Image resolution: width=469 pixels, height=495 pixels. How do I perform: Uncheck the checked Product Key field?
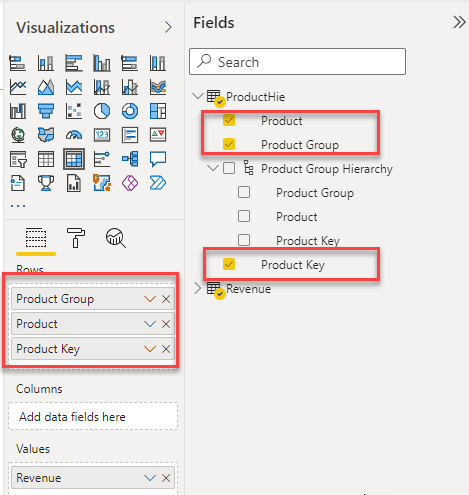pos(229,264)
